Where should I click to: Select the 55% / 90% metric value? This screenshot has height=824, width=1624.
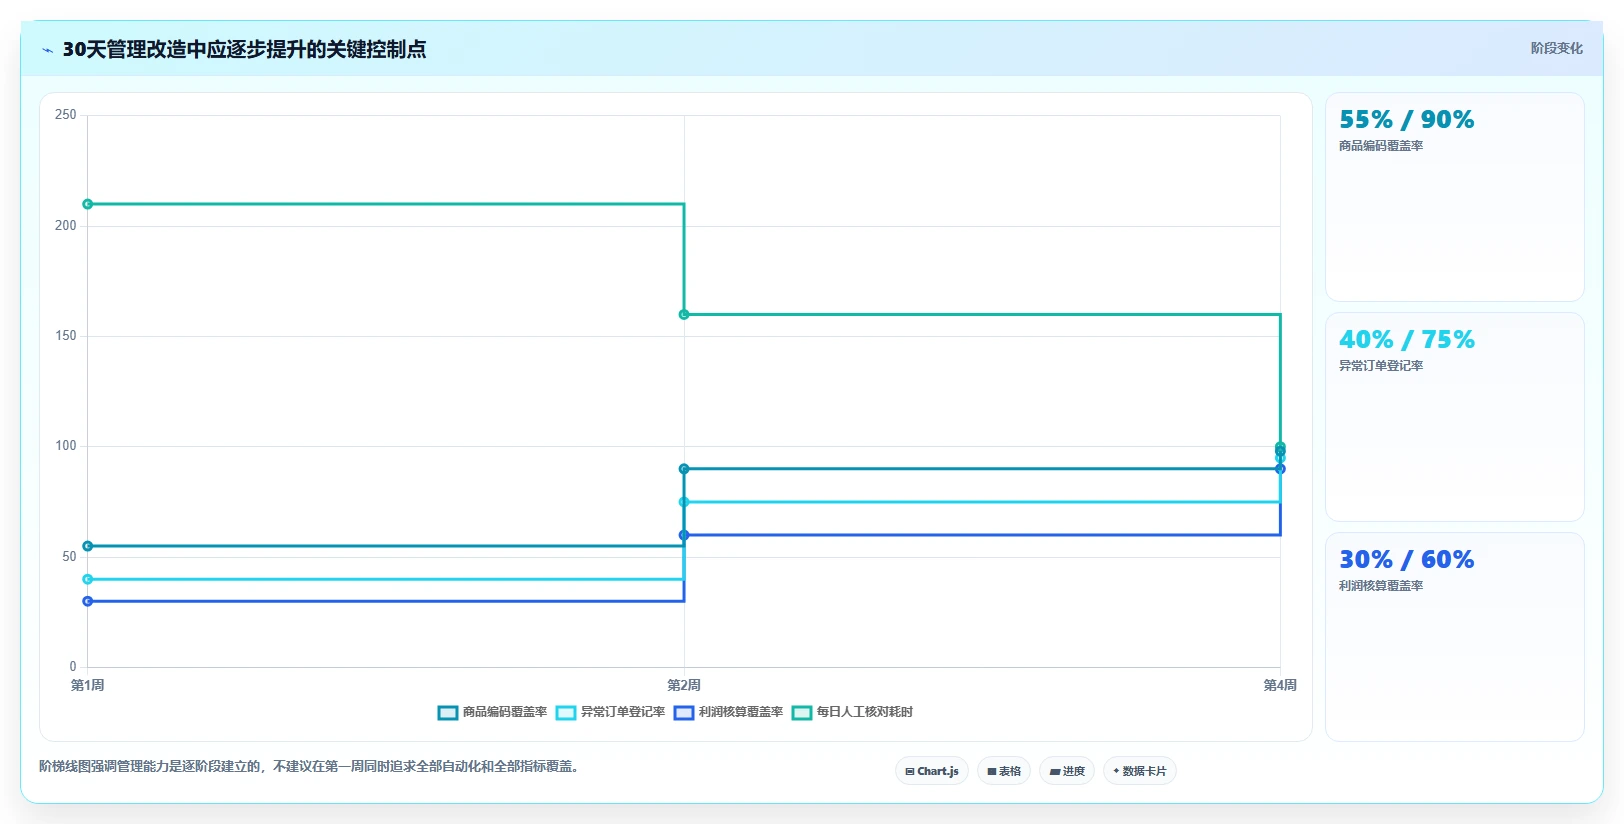coord(1407,120)
